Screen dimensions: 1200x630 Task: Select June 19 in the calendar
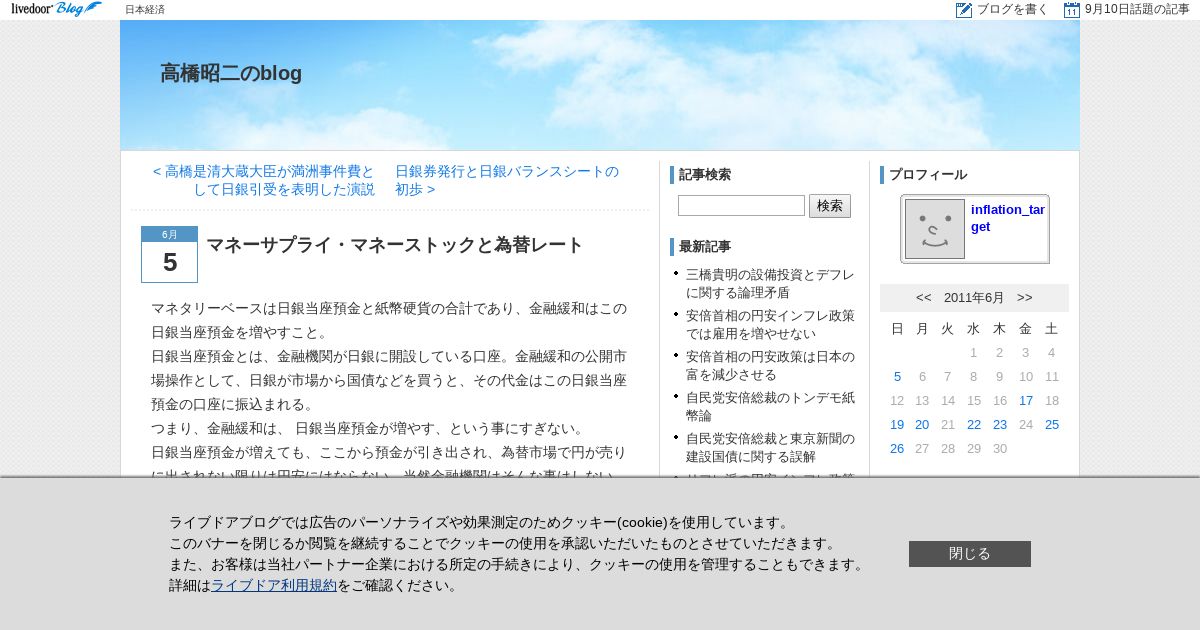point(897,425)
